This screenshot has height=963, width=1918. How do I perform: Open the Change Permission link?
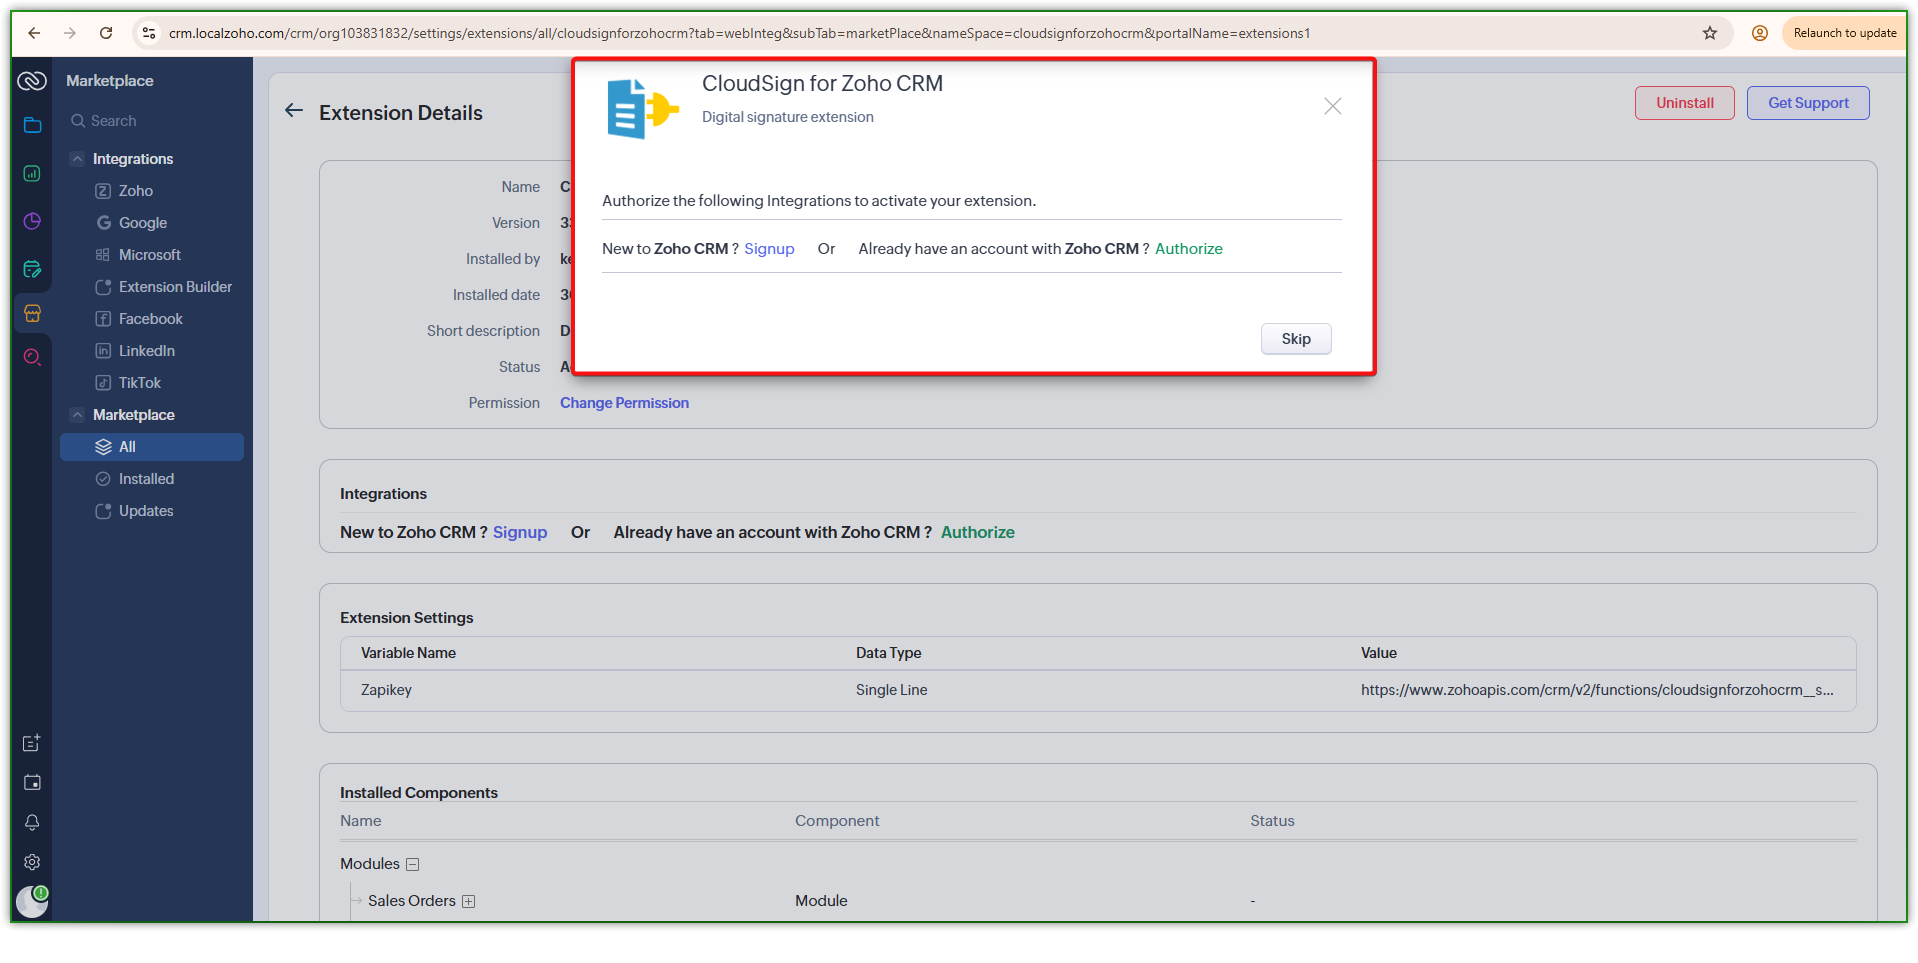click(x=624, y=403)
